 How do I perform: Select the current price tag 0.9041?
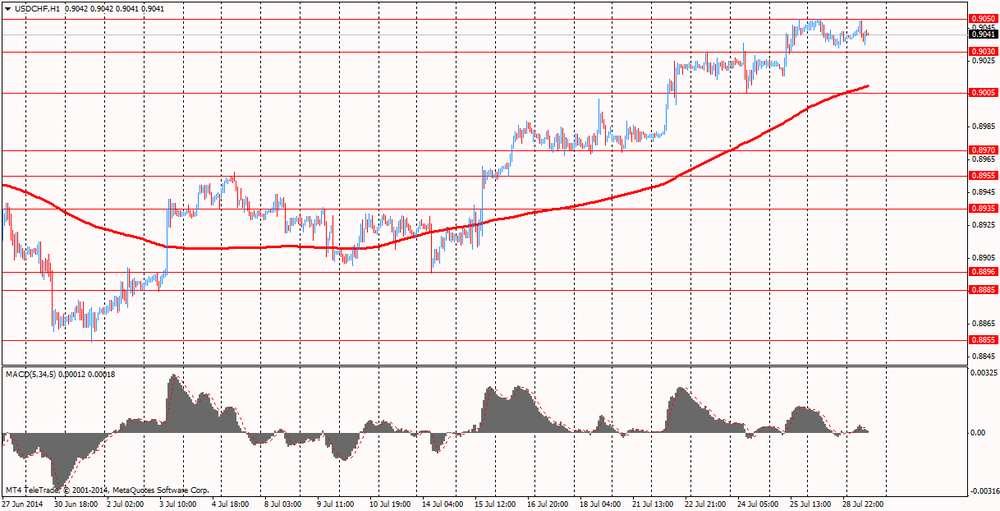[x=982, y=35]
